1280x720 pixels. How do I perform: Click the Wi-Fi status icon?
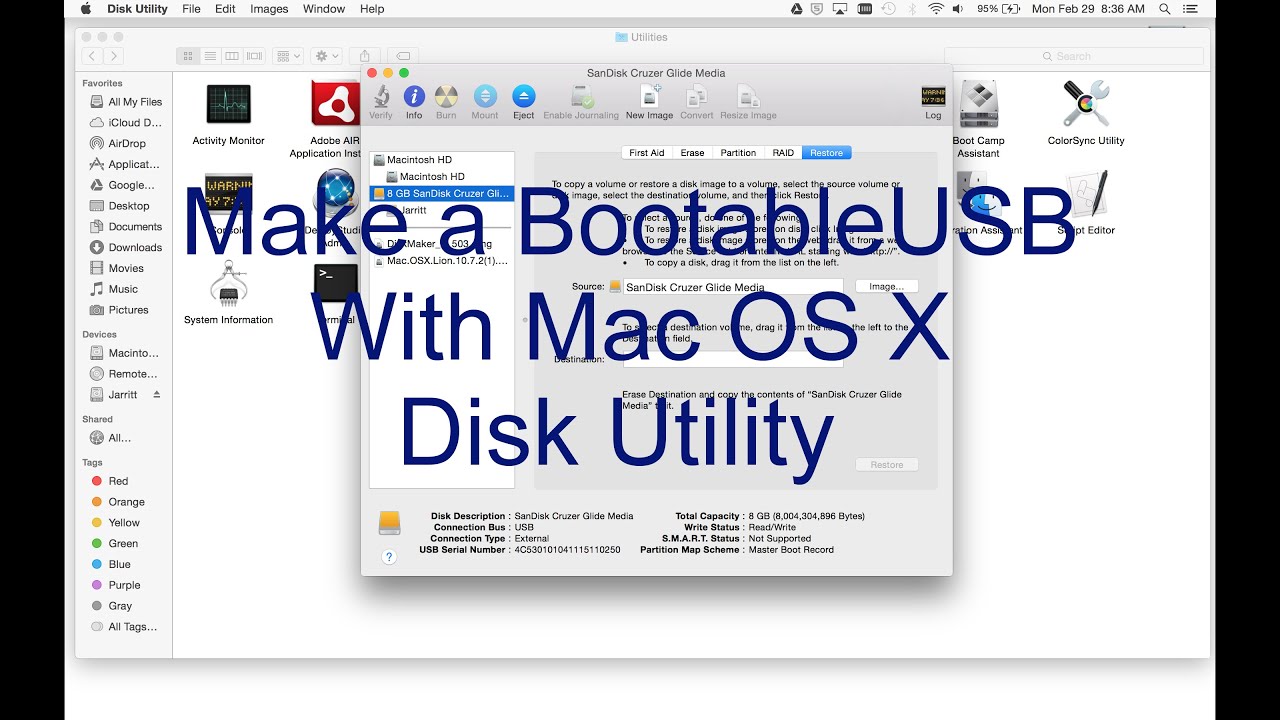click(936, 9)
